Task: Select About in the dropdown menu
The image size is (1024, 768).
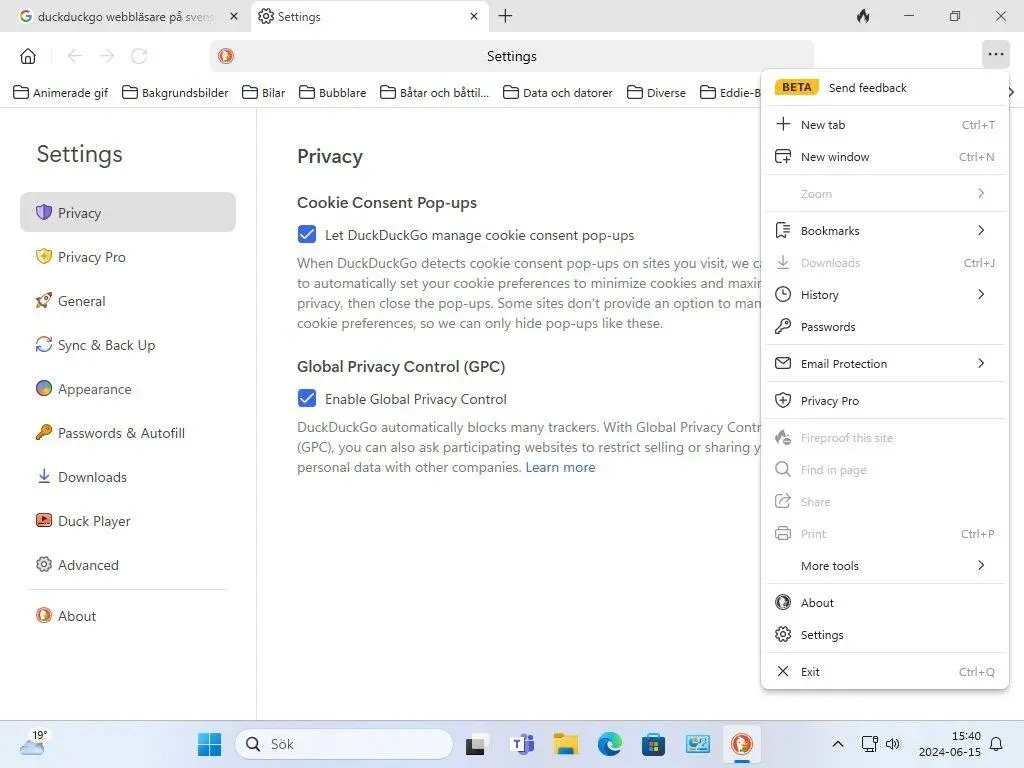Action: click(x=885, y=603)
